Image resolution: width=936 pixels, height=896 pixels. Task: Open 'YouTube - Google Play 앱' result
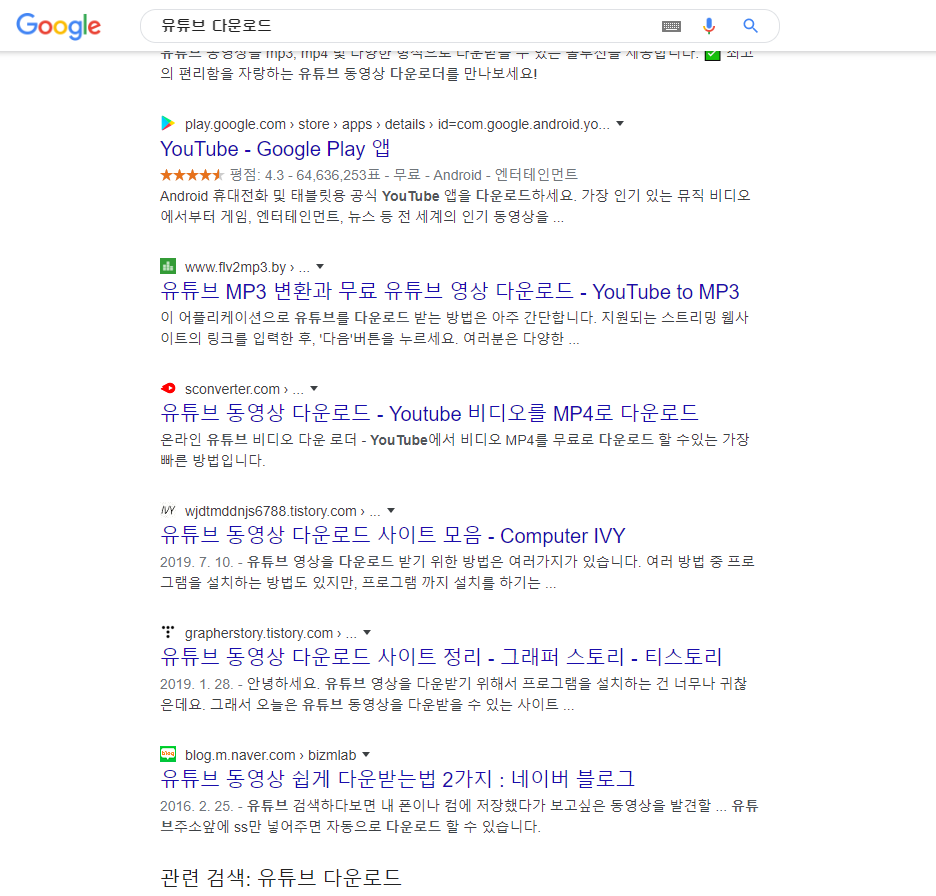[x=275, y=149]
